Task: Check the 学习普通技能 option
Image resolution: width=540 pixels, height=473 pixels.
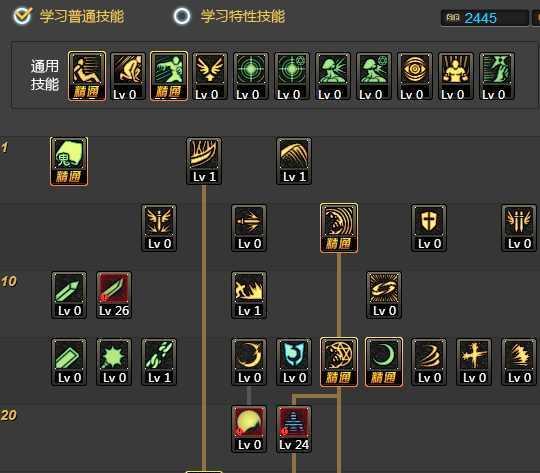Action: (x=23, y=16)
